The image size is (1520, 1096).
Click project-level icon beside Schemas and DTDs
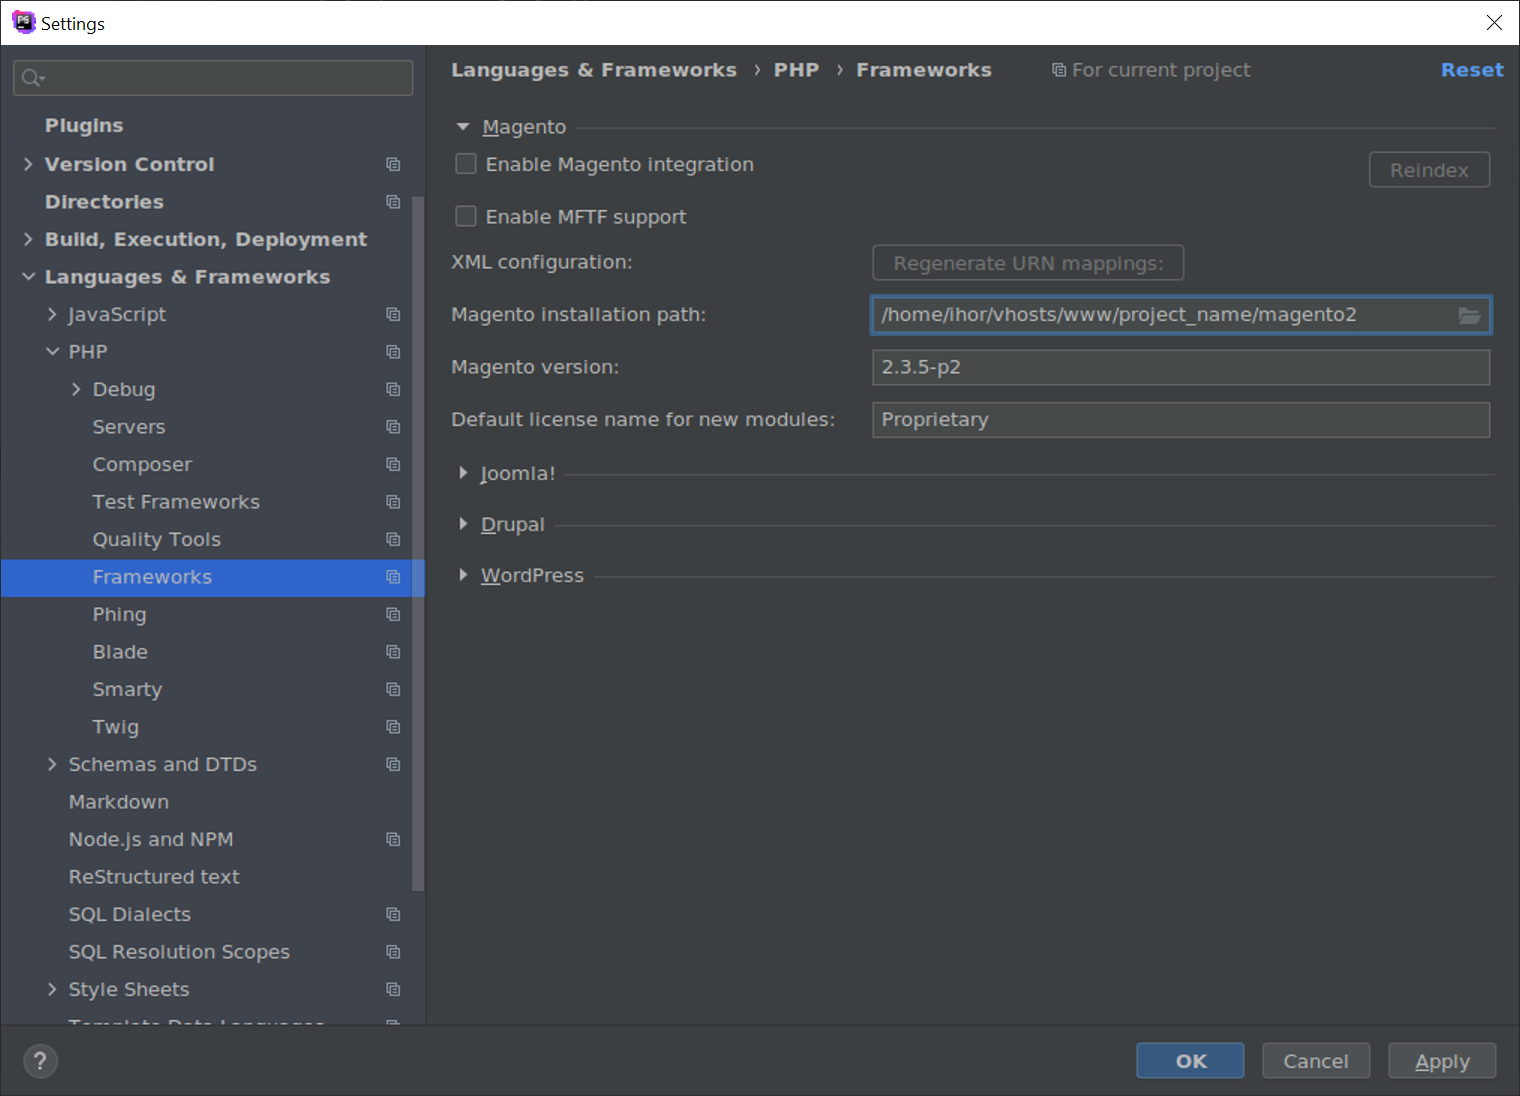pyautogui.click(x=393, y=764)
